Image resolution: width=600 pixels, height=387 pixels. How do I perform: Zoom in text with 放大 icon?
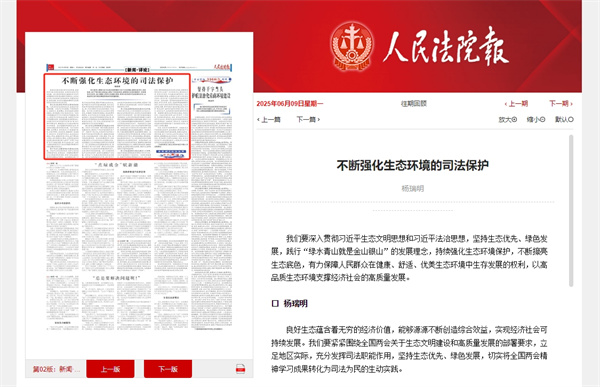[x=508, y=119]
